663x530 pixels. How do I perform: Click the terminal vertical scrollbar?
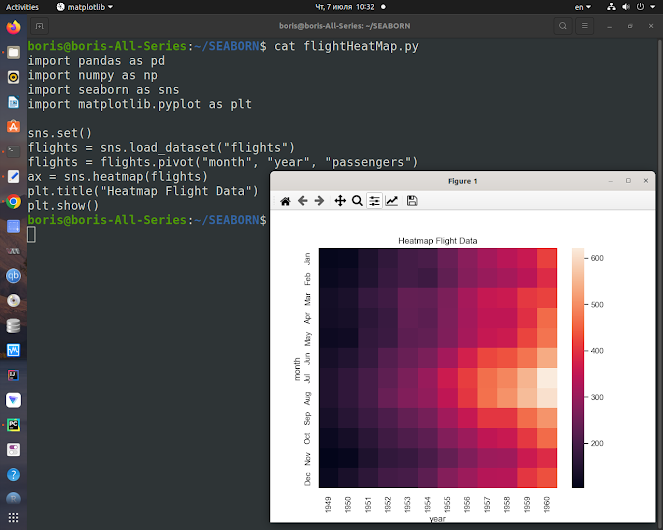pos(660,283)
